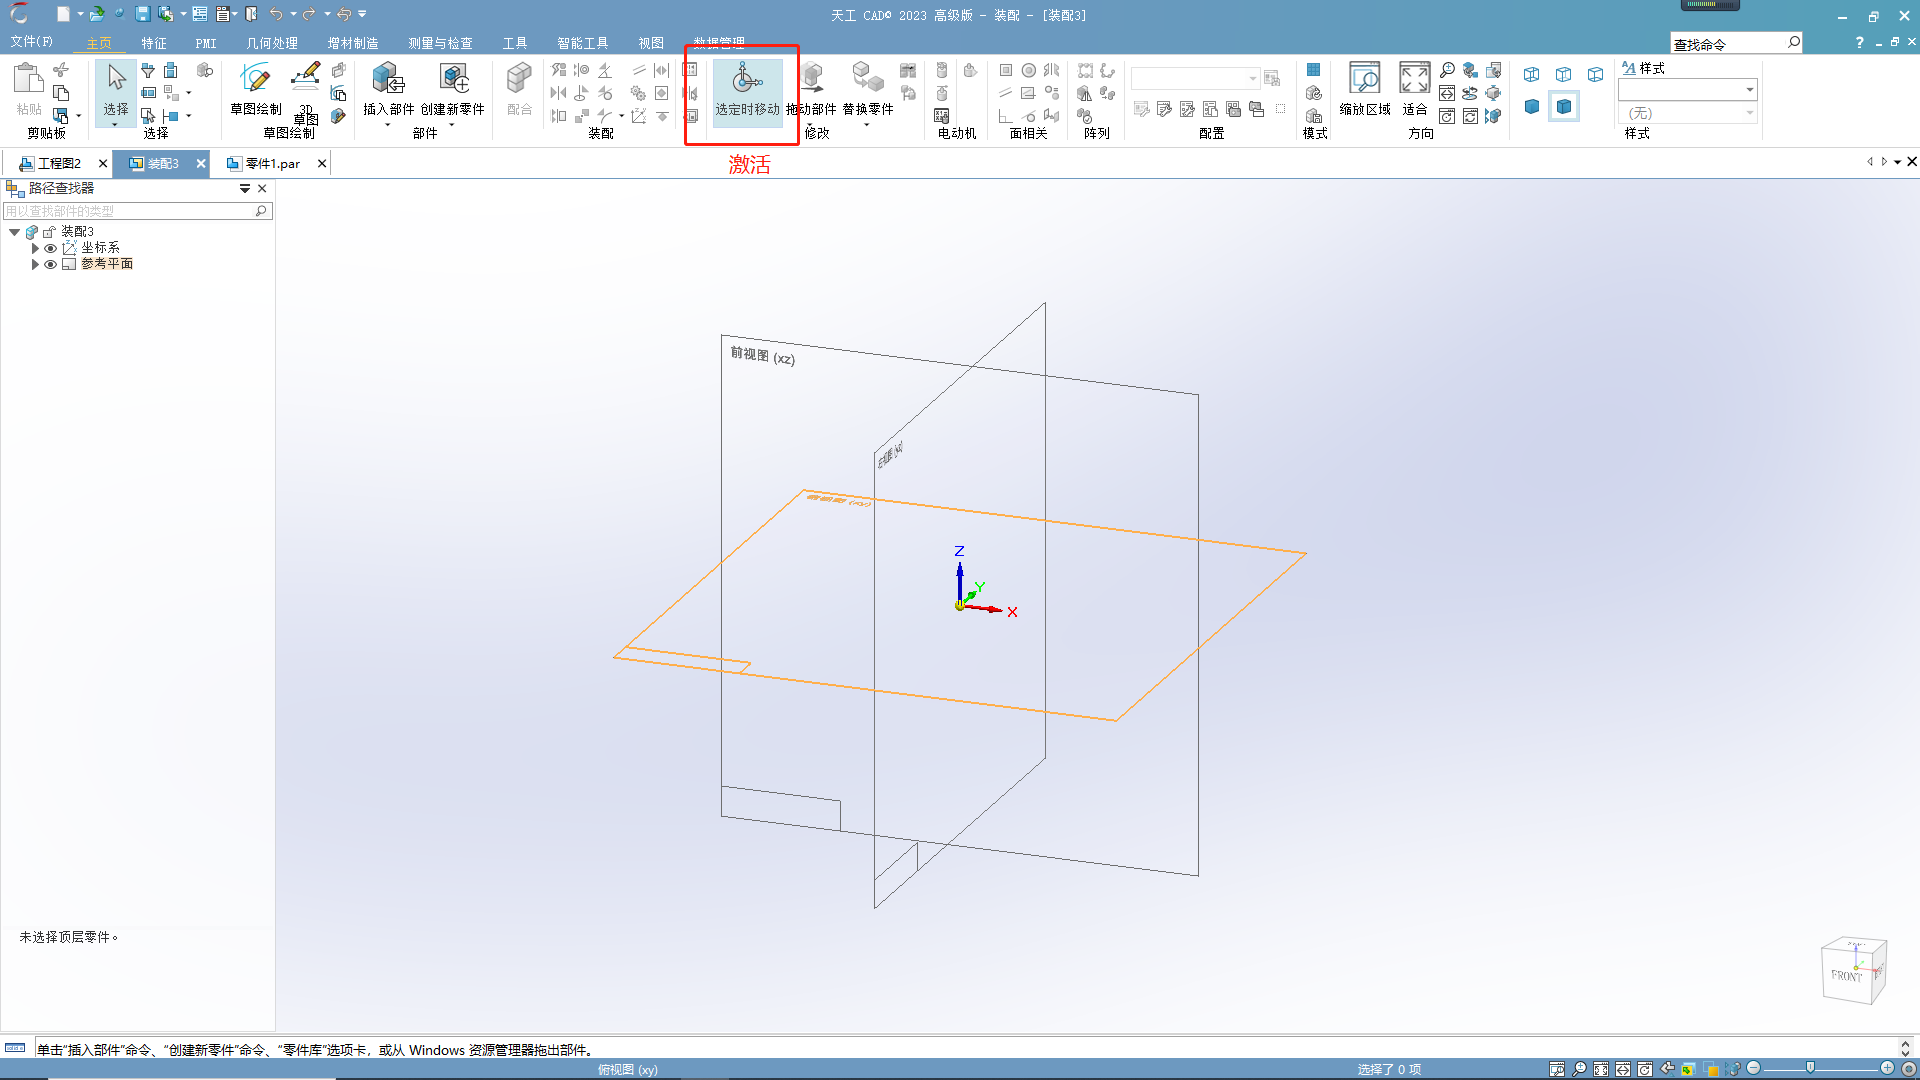Click Create New Part (创建新零件) icon
1920x1080 pixels.
click(x=454, y=78)
